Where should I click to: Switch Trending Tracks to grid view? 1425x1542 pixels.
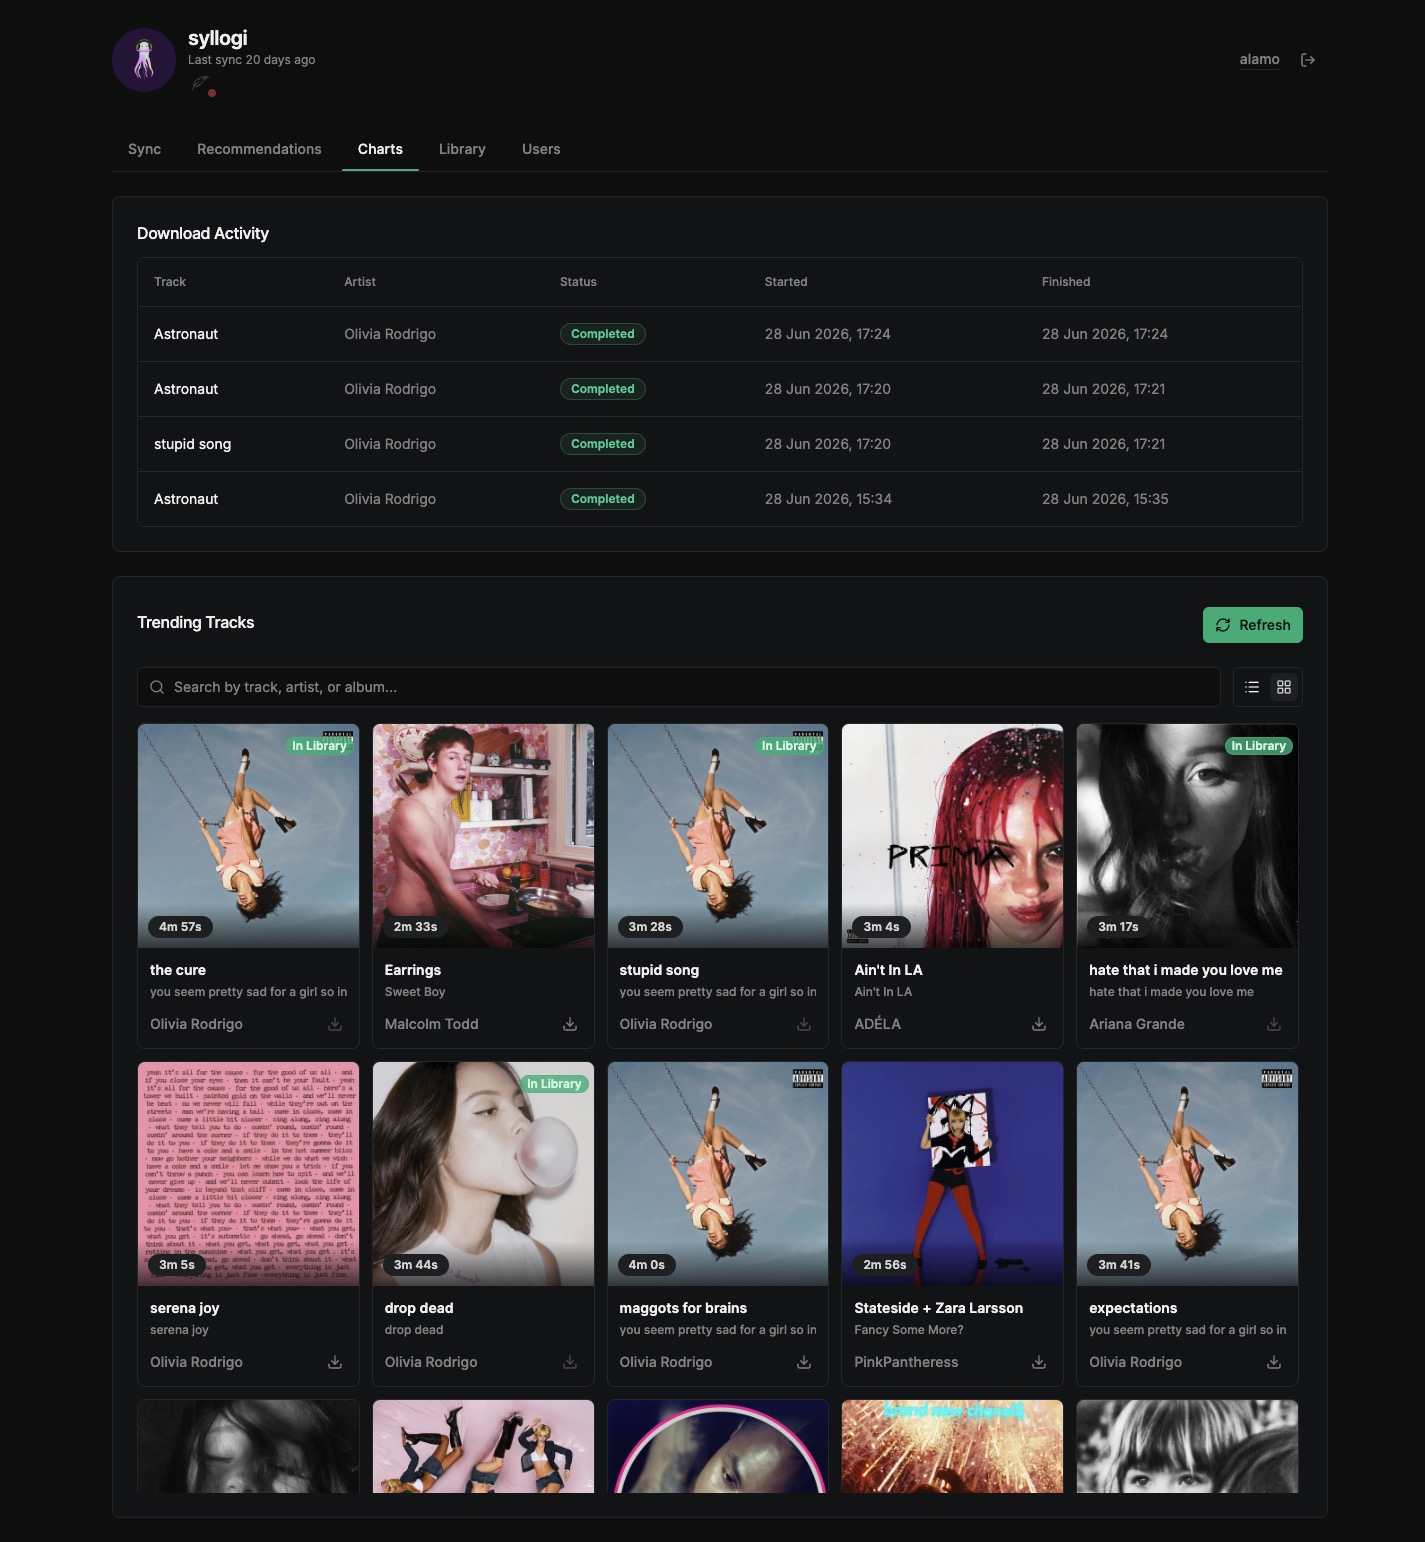(x=1284, y=687)
